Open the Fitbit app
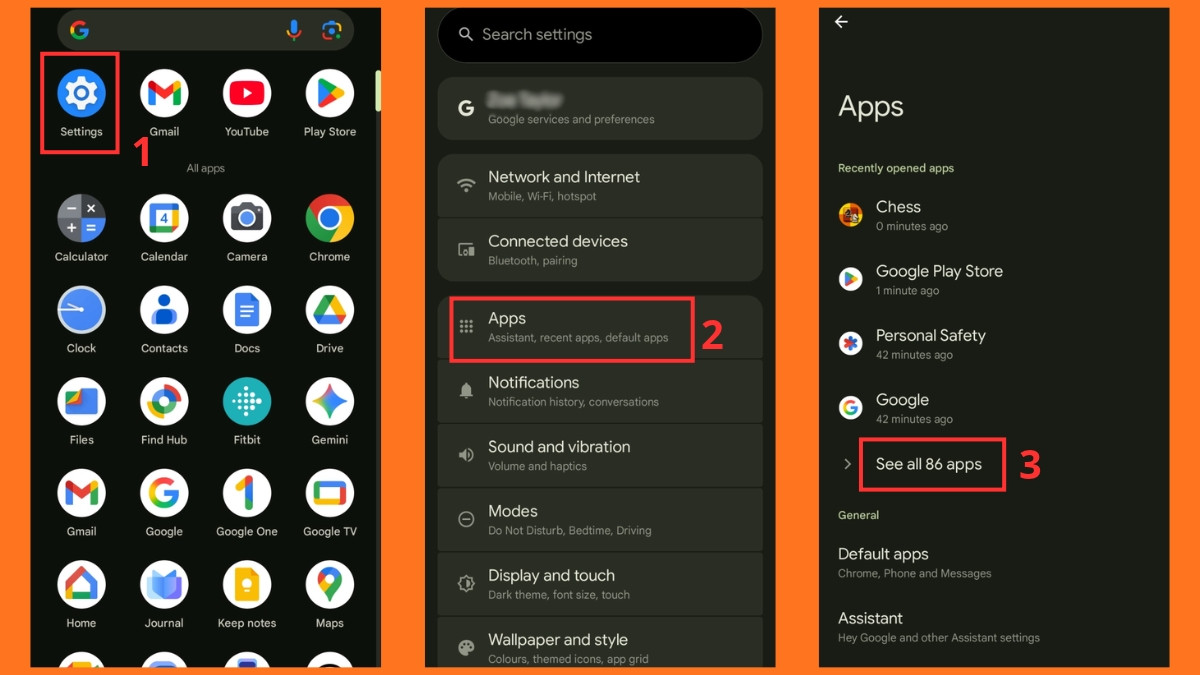Image resolution: width=1200 pixels, height=675 pixels. tap(247, 402)
